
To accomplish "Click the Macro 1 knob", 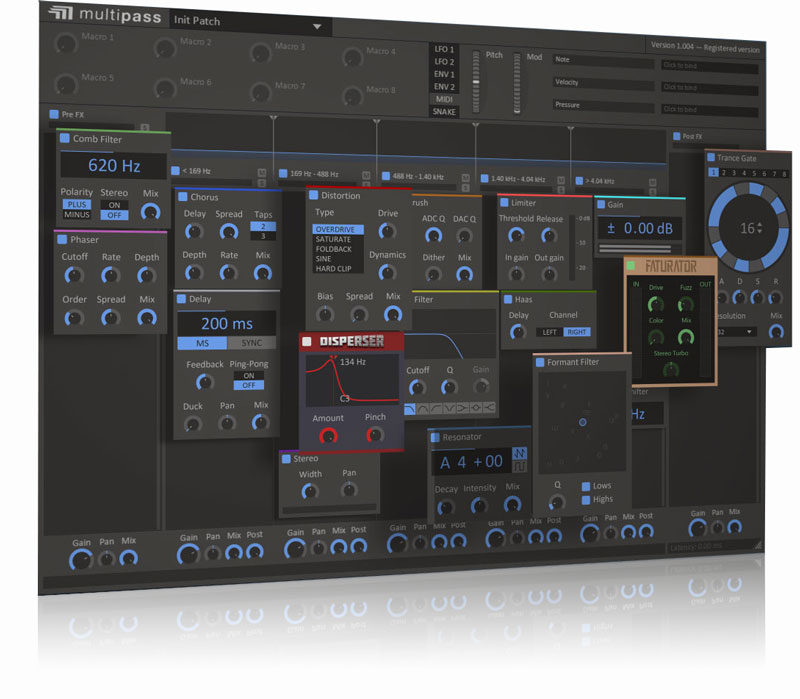I will pyautogui.click(x=66, y=44).
